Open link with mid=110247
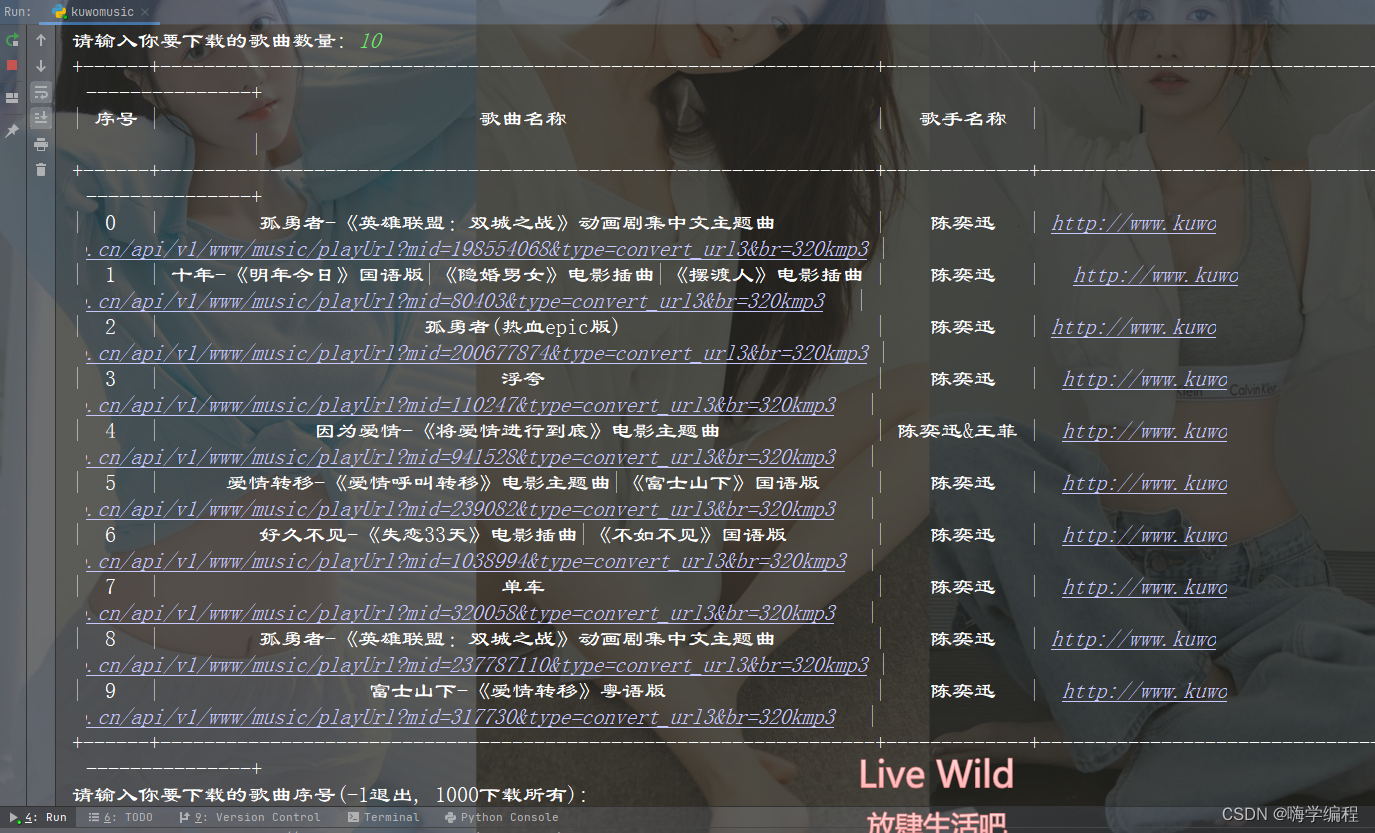 pyautogui.click(x=460, y=405)
